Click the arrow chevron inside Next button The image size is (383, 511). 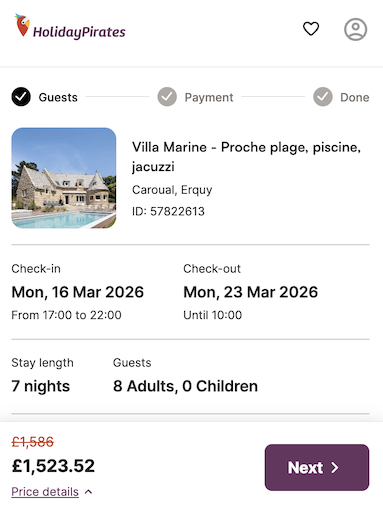pos(335,468)
